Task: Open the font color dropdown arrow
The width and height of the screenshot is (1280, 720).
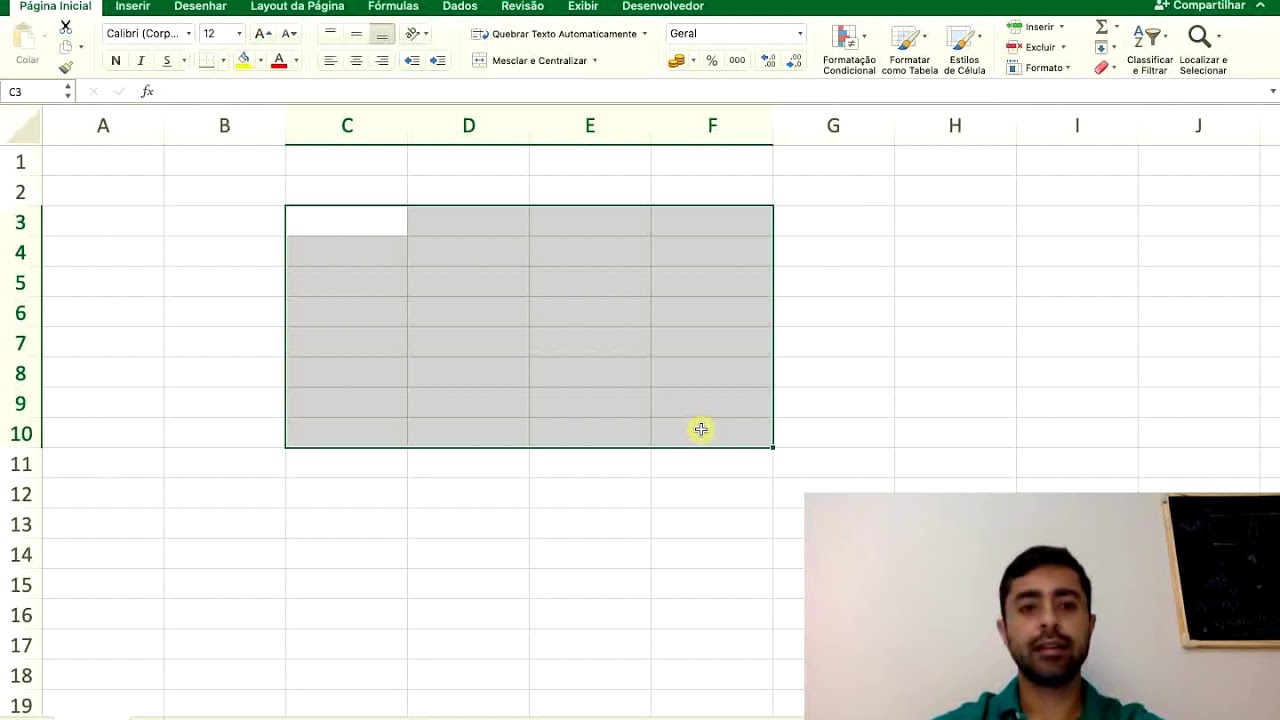Action: point(296,61)
